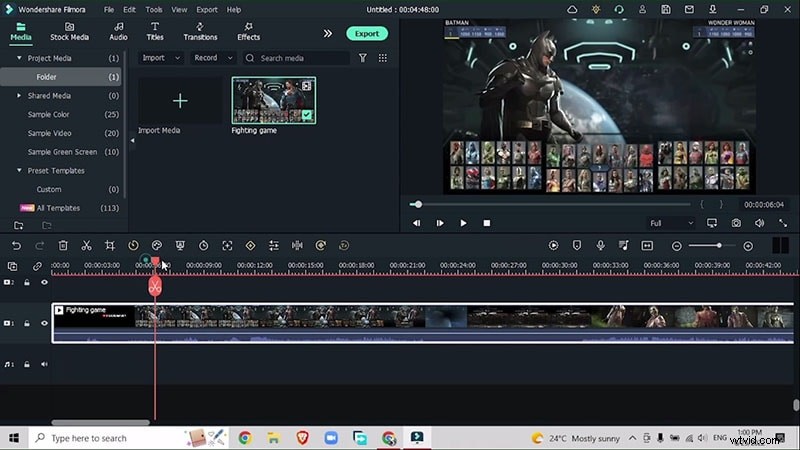
Task: Play the preview video
Action: pyautogui.click(x=463, y=223)
